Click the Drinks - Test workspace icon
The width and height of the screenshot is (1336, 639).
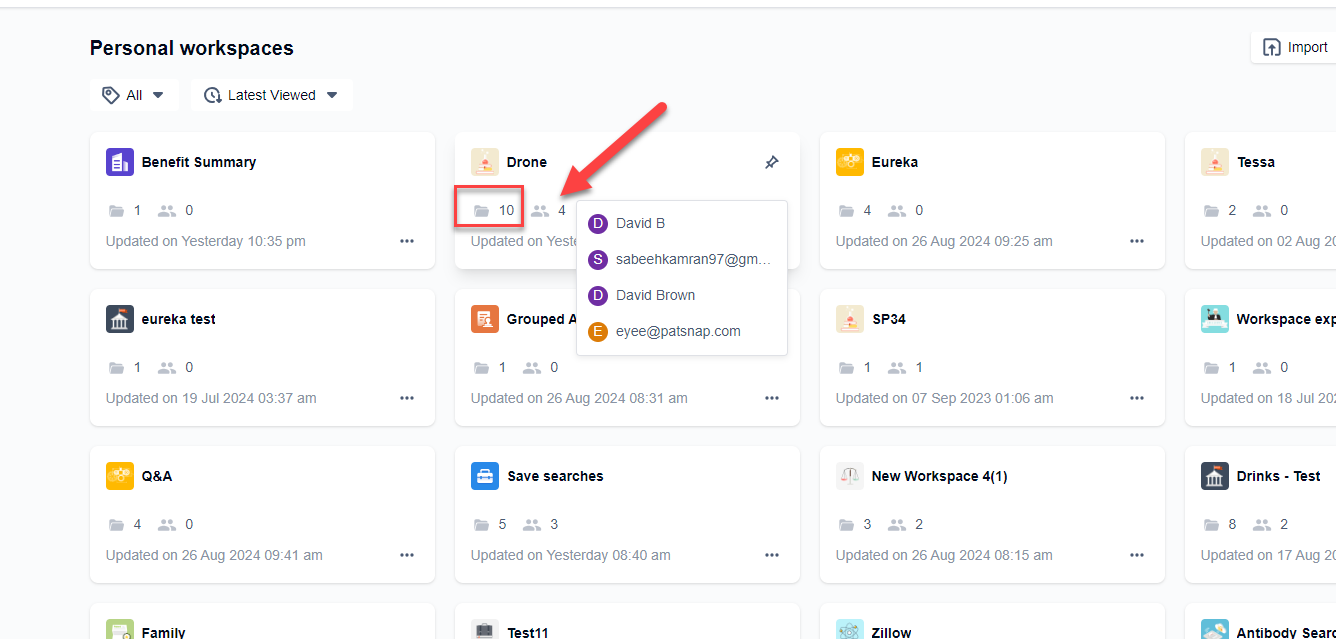(x=1214, y=476)
